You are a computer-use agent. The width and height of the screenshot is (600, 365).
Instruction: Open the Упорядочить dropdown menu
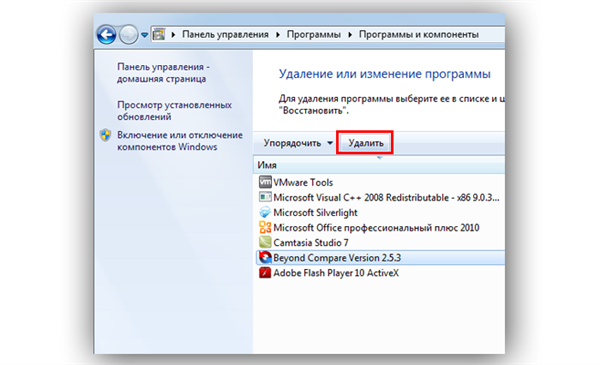[x=298, y=143]
